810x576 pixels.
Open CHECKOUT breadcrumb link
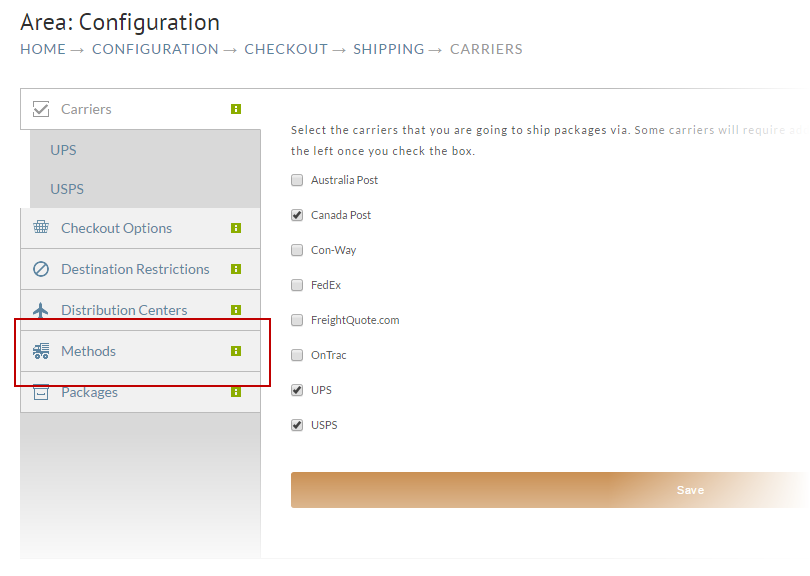coord(286,49)
